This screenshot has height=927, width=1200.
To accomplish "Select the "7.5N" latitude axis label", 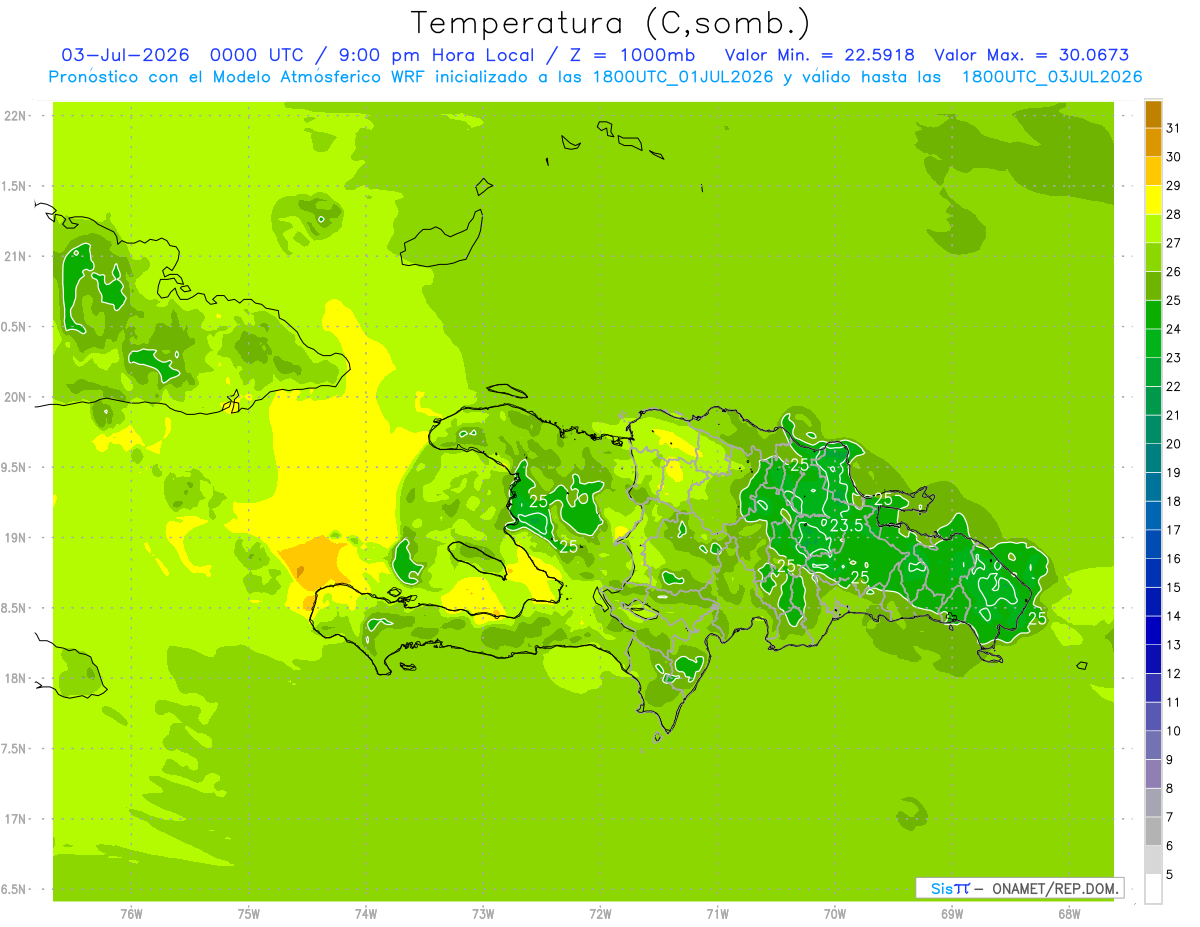I will point(15,749).
